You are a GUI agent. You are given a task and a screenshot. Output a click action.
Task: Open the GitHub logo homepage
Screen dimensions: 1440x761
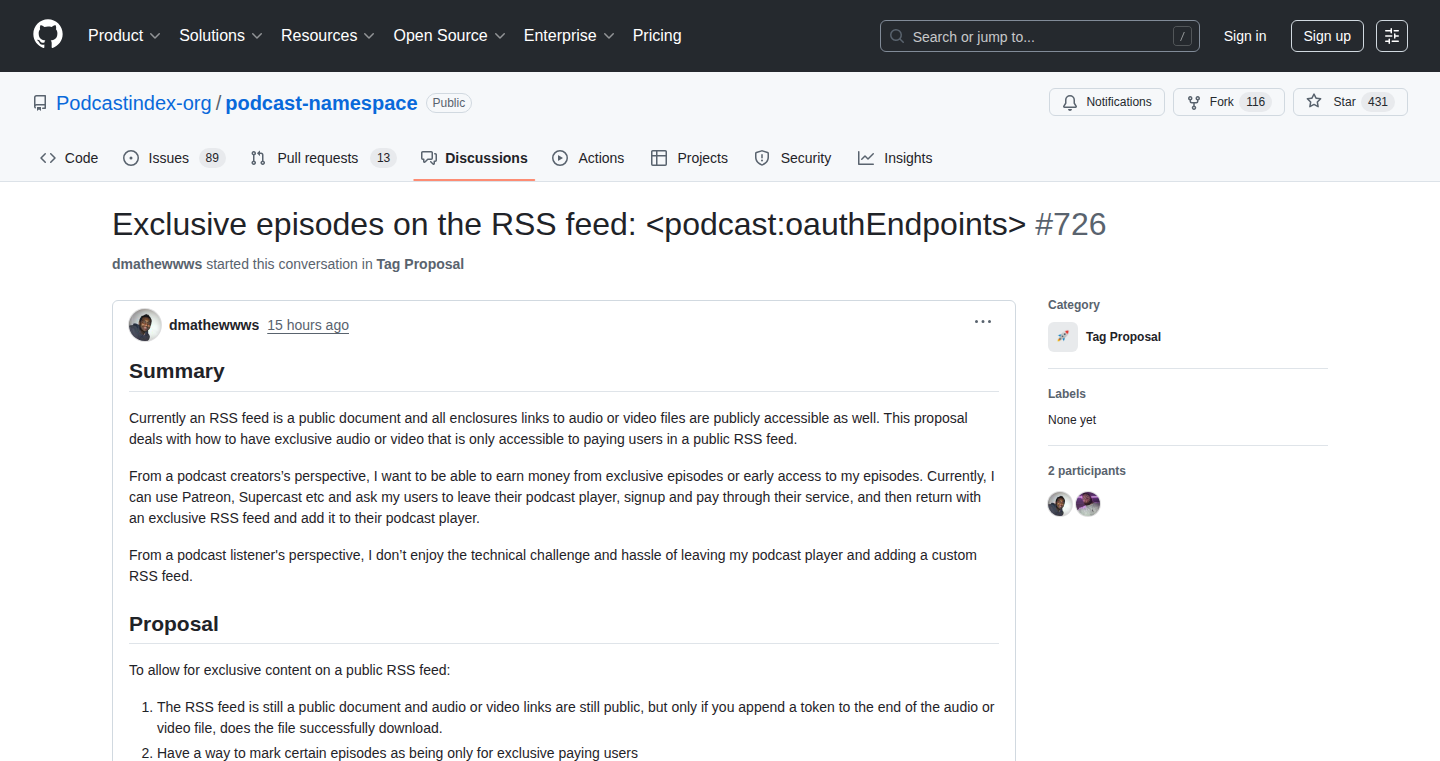tap(48, 35)
